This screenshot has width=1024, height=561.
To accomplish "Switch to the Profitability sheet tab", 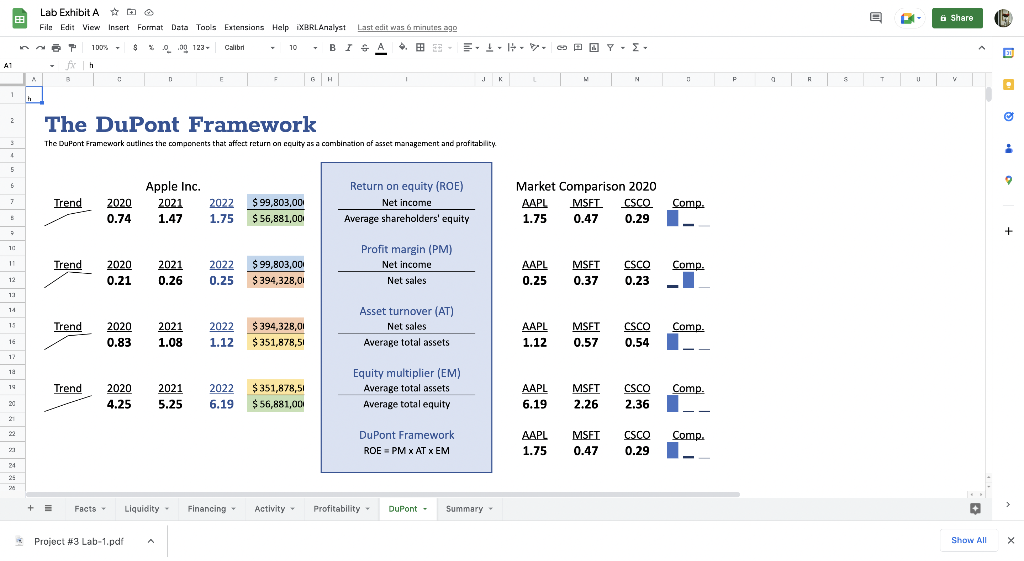I will [342, 509].
